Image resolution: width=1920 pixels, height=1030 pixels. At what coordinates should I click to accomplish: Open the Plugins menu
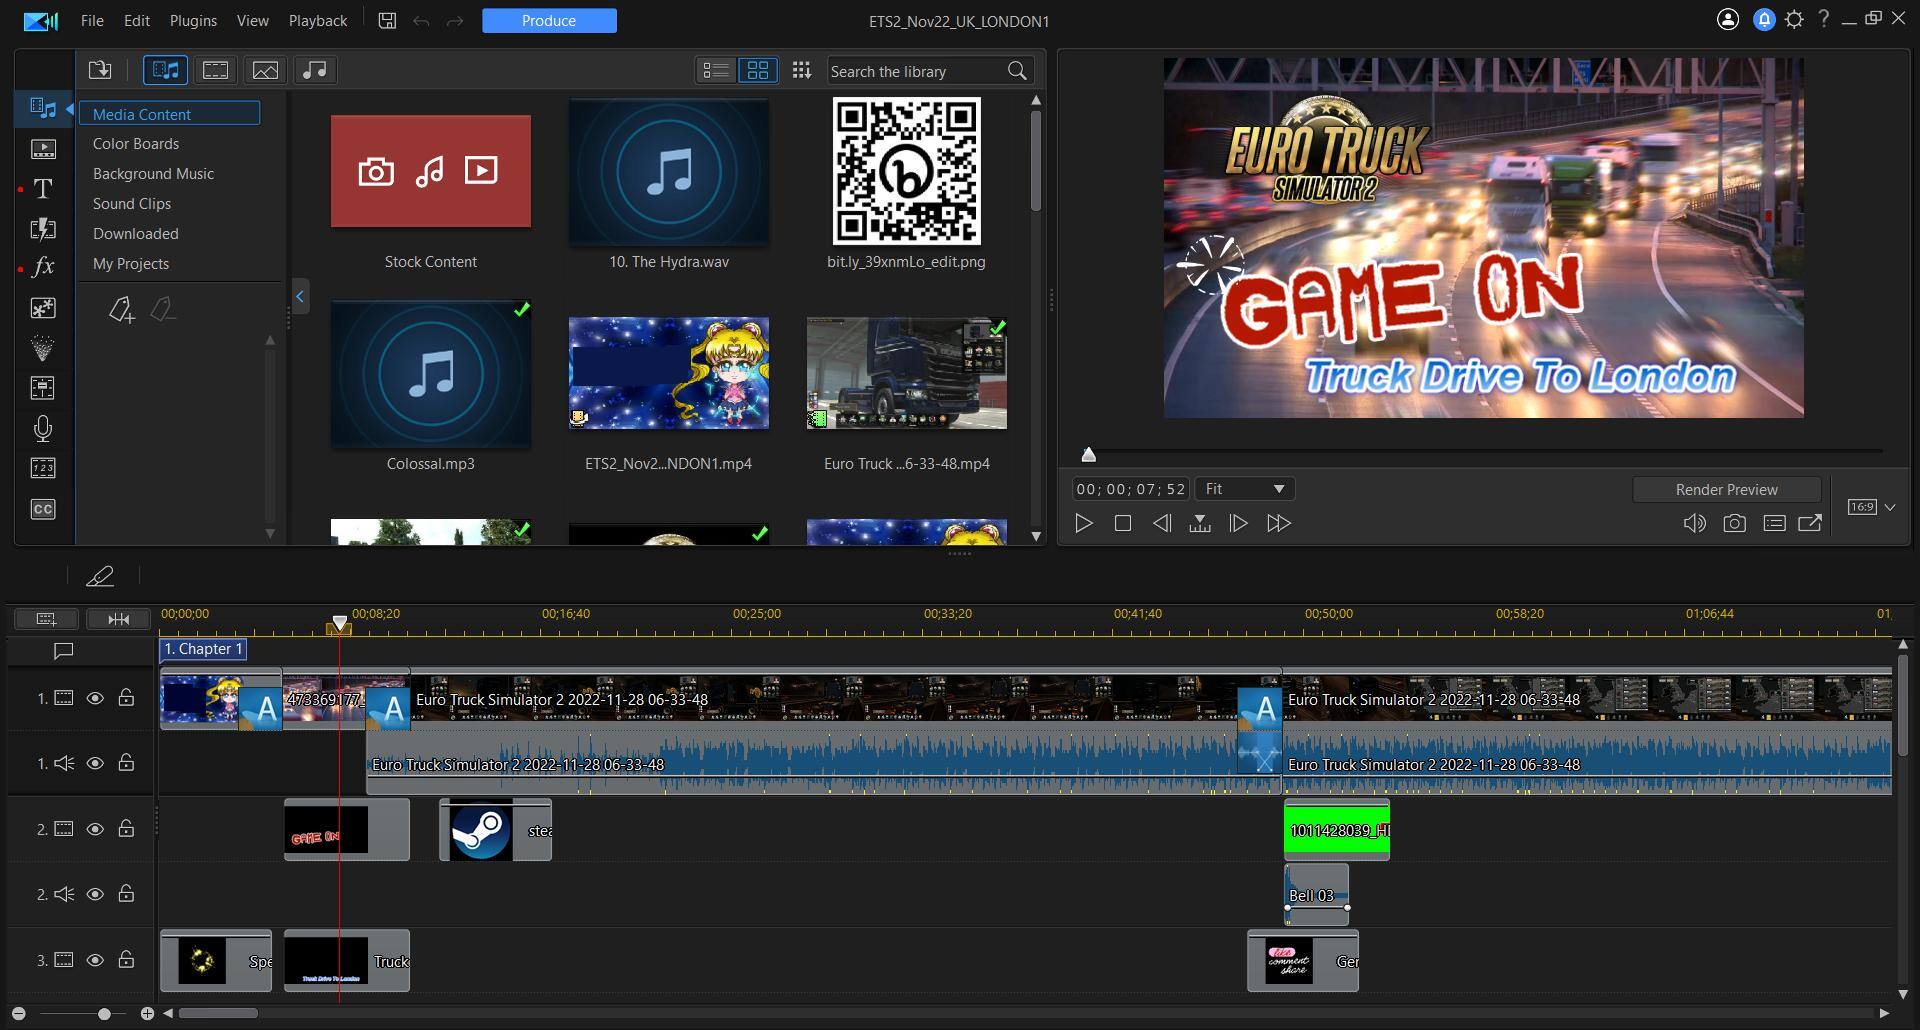(x=193, y=20)
